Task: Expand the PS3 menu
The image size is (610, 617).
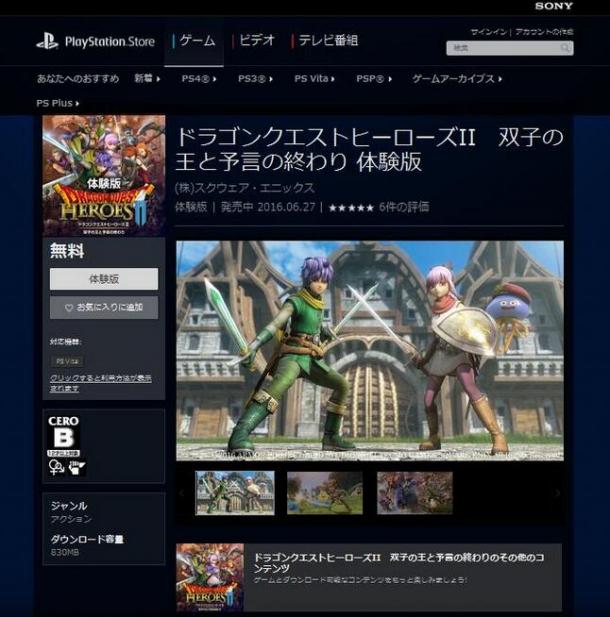Action: tap(255, 79)
